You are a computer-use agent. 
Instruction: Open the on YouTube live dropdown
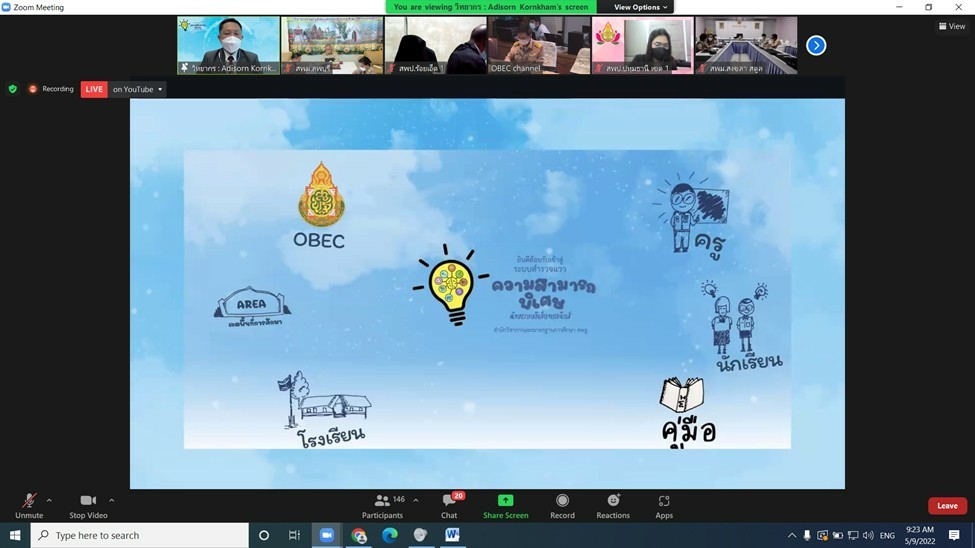pyautogui.click(x=137, y=89)
